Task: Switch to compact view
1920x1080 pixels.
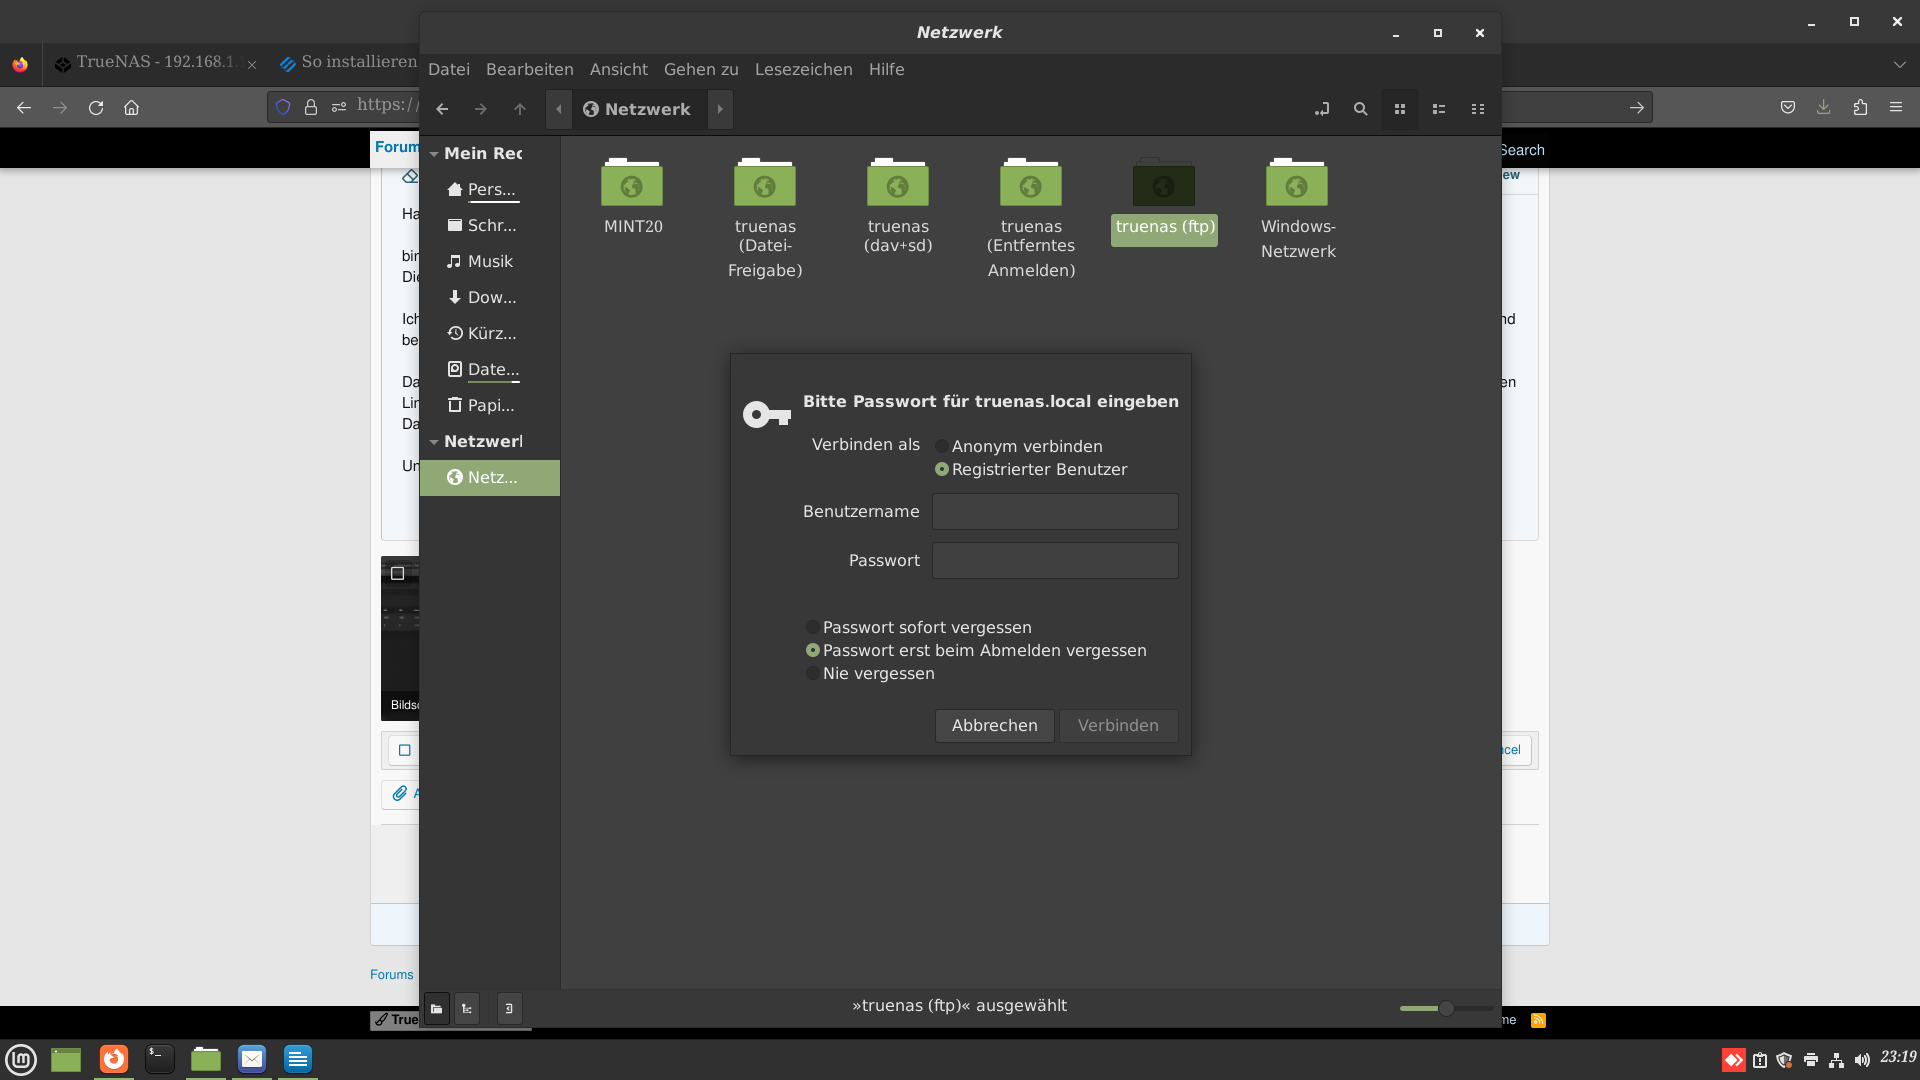Action: click(1478, 109)
